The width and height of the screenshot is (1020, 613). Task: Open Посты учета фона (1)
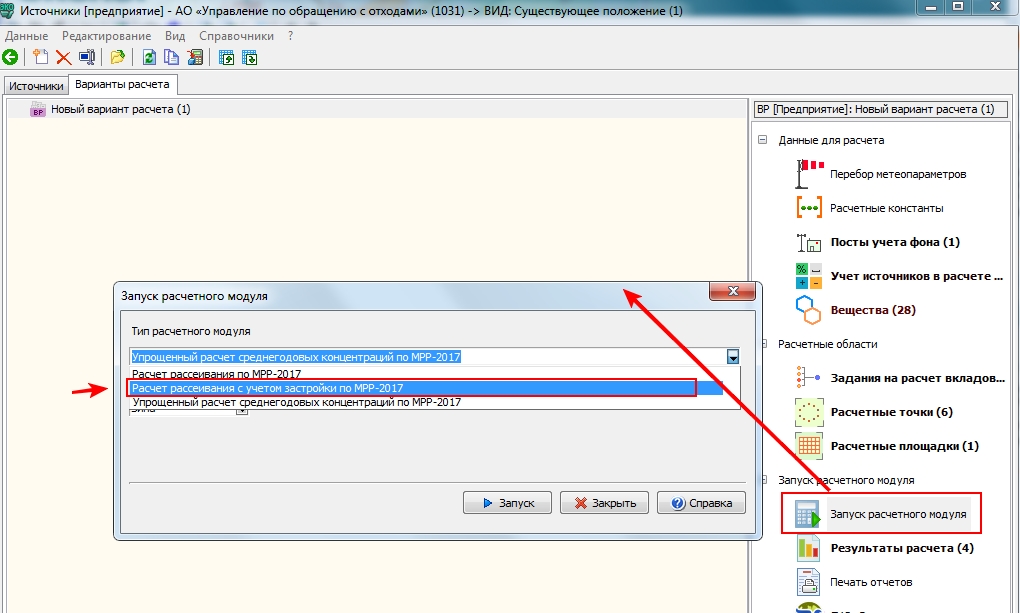click(895, 242)
